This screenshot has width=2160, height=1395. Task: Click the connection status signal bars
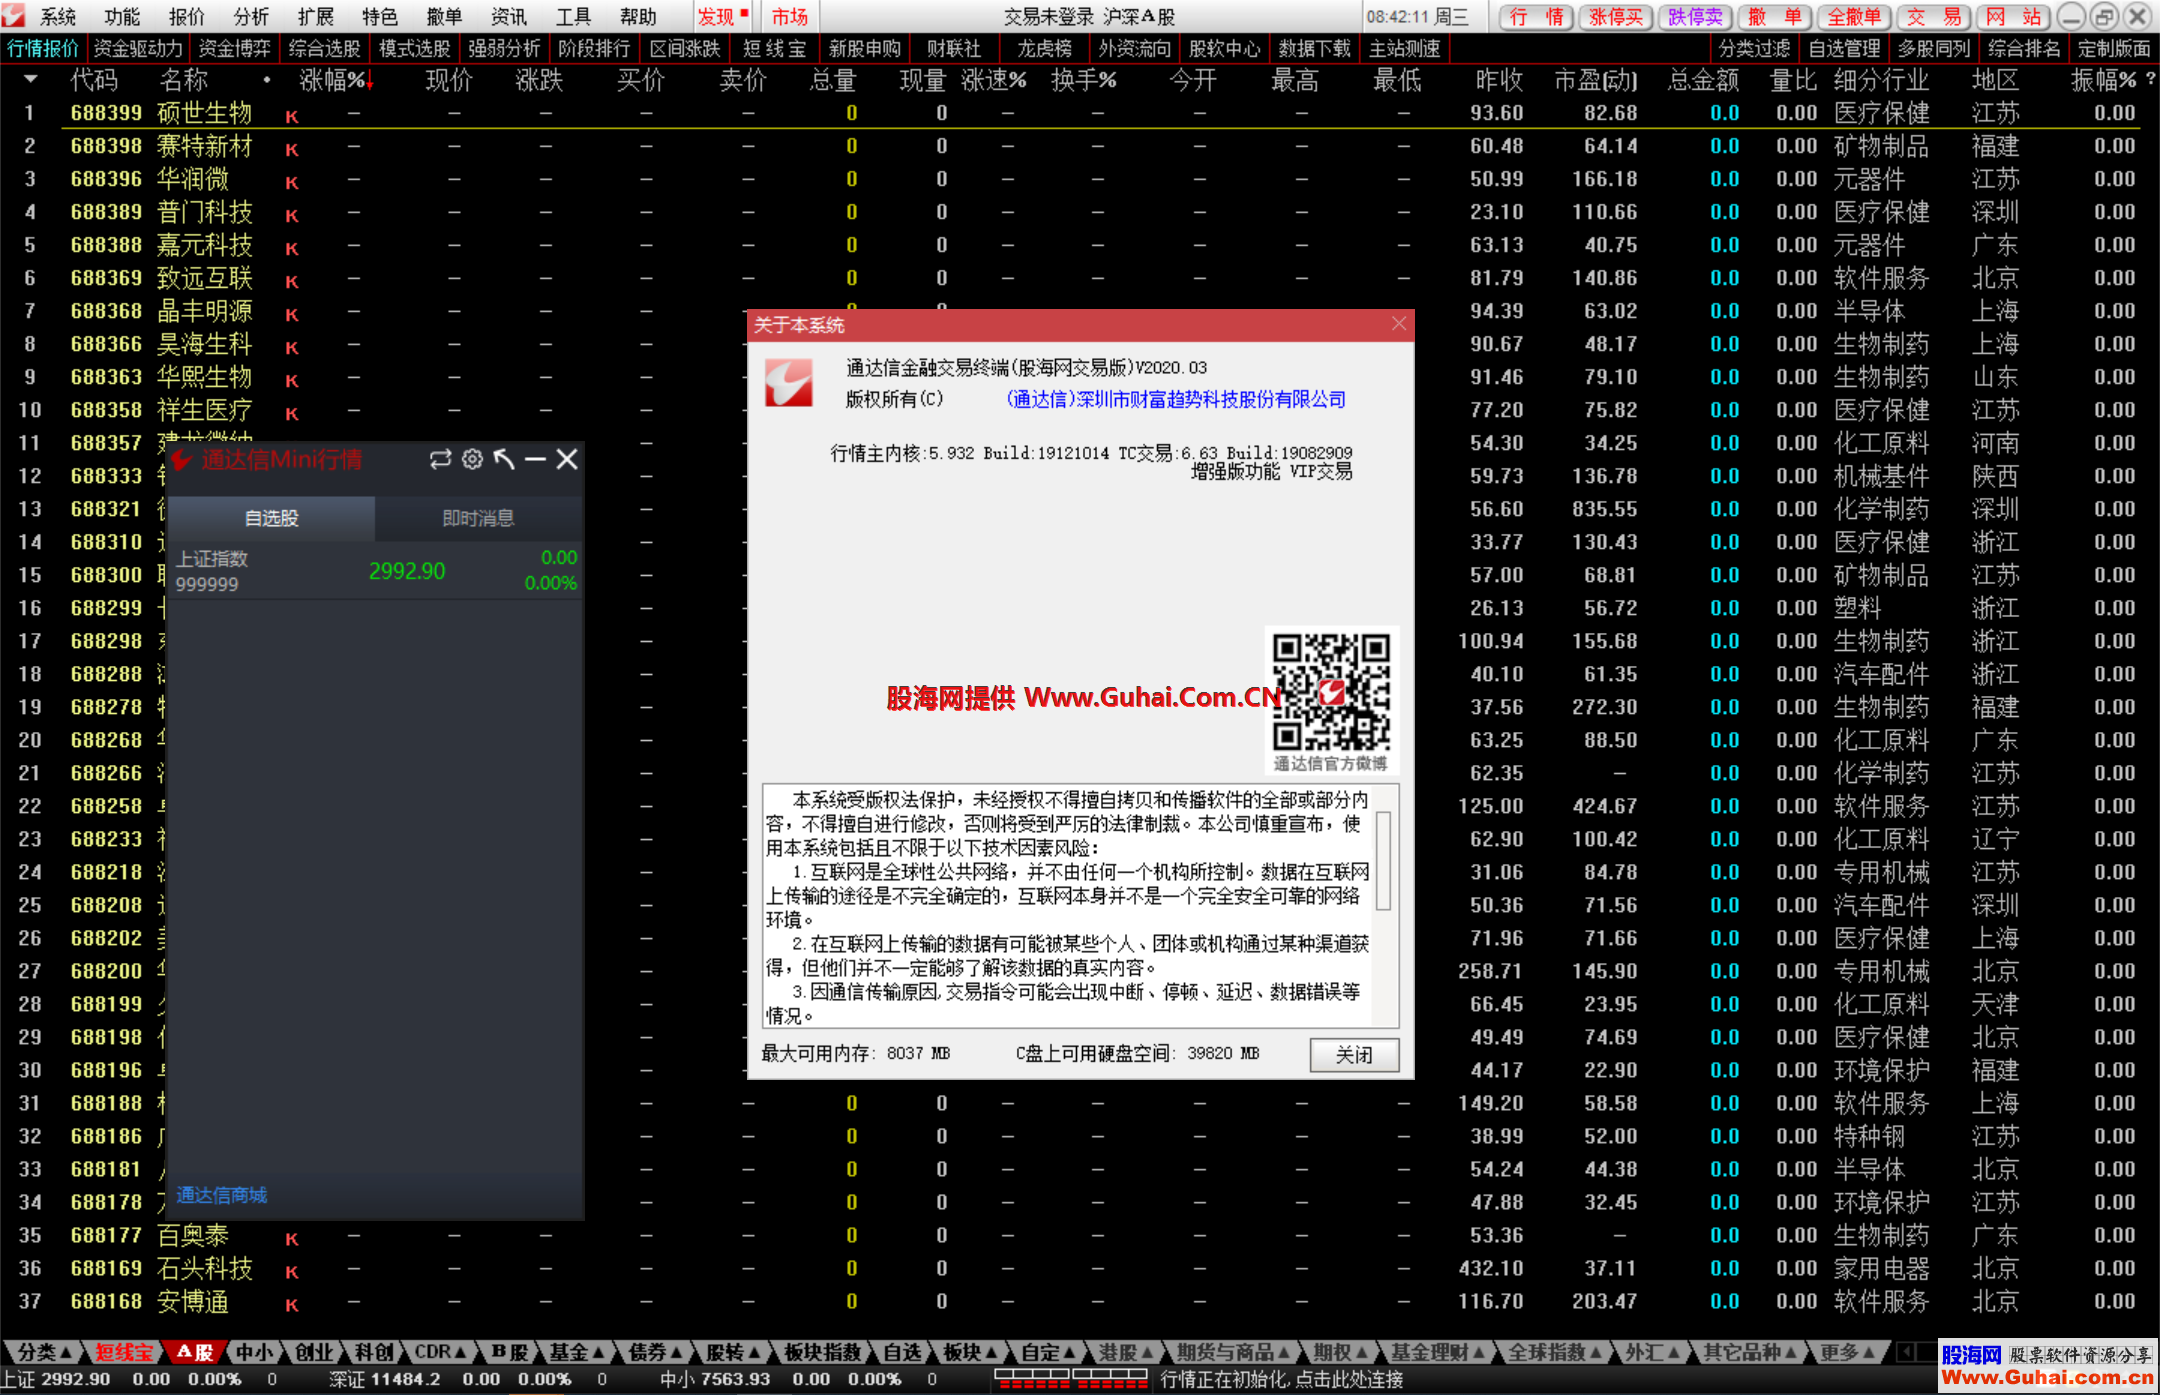(1071, 1380)
